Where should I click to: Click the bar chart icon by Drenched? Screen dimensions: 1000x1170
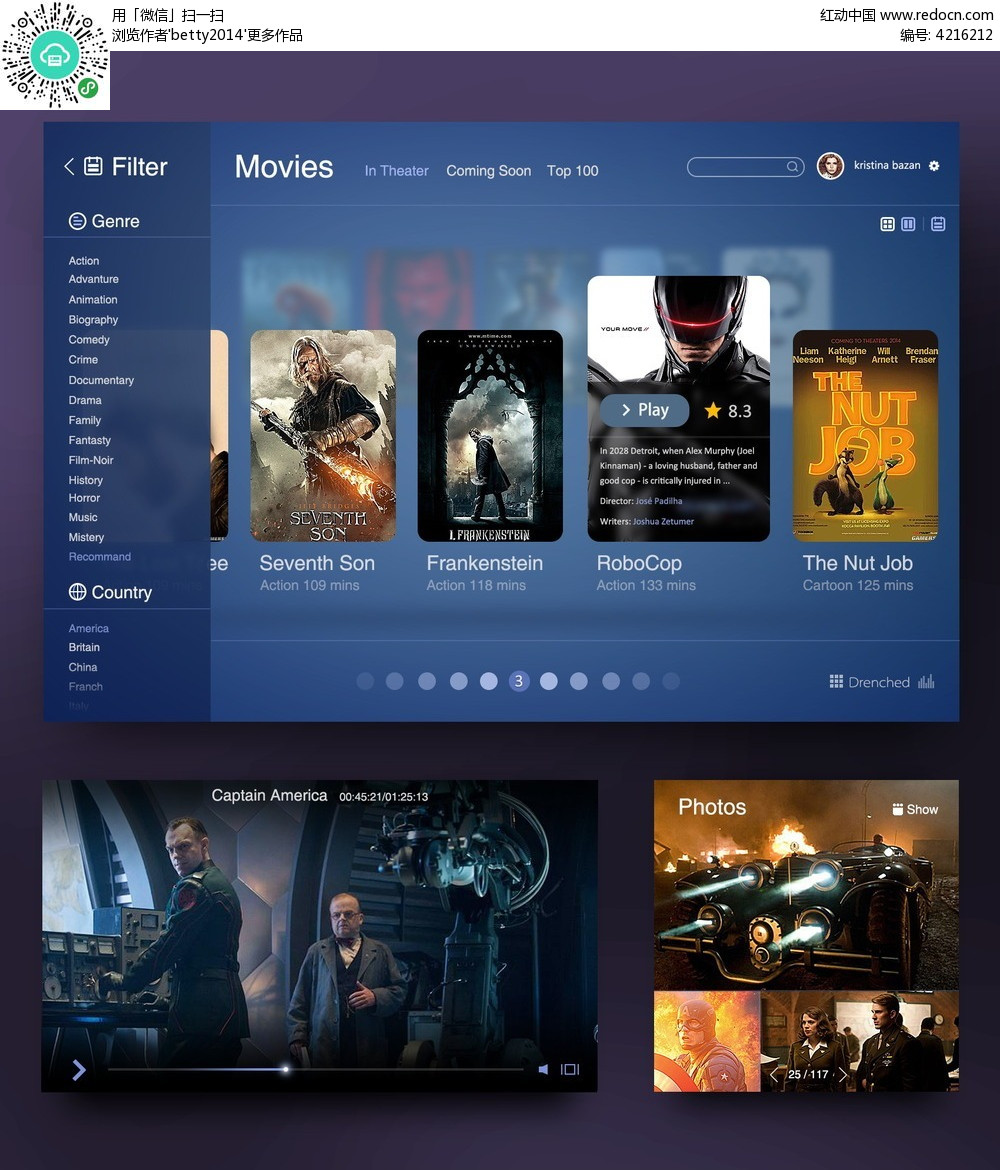(x=926, y=681)
